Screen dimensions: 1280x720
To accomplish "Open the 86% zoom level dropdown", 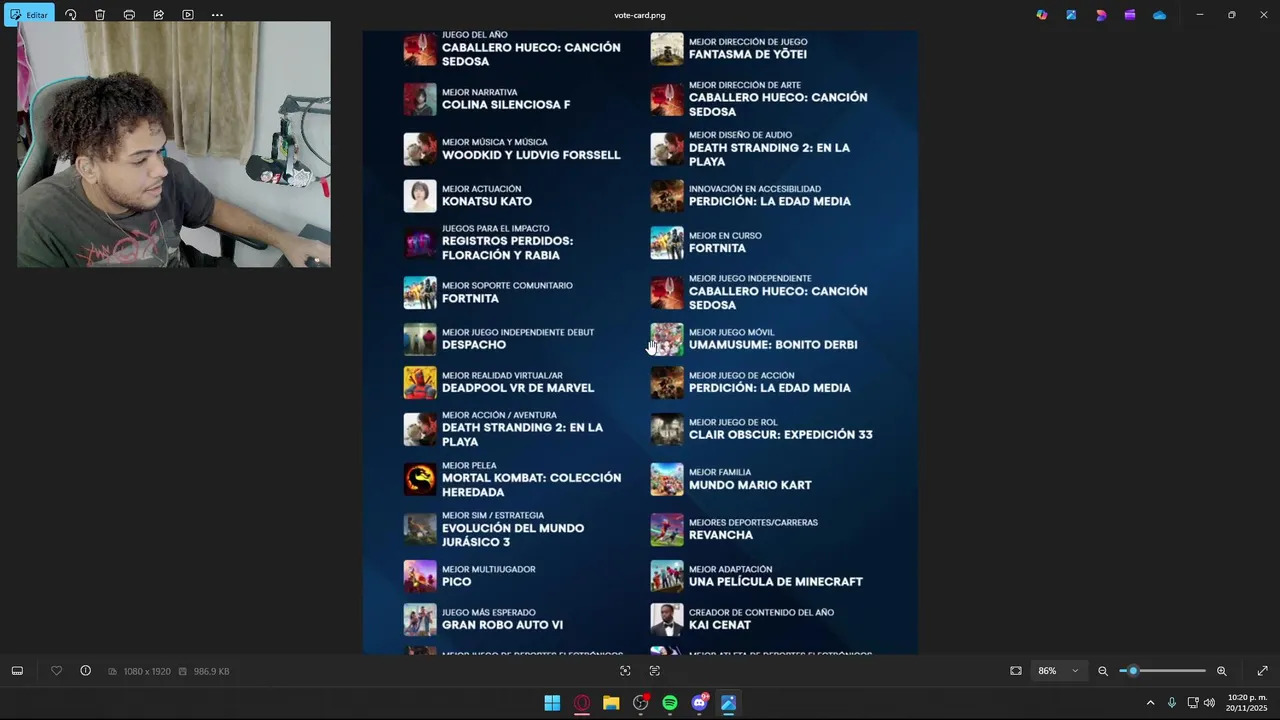I will pos(1059,671).
